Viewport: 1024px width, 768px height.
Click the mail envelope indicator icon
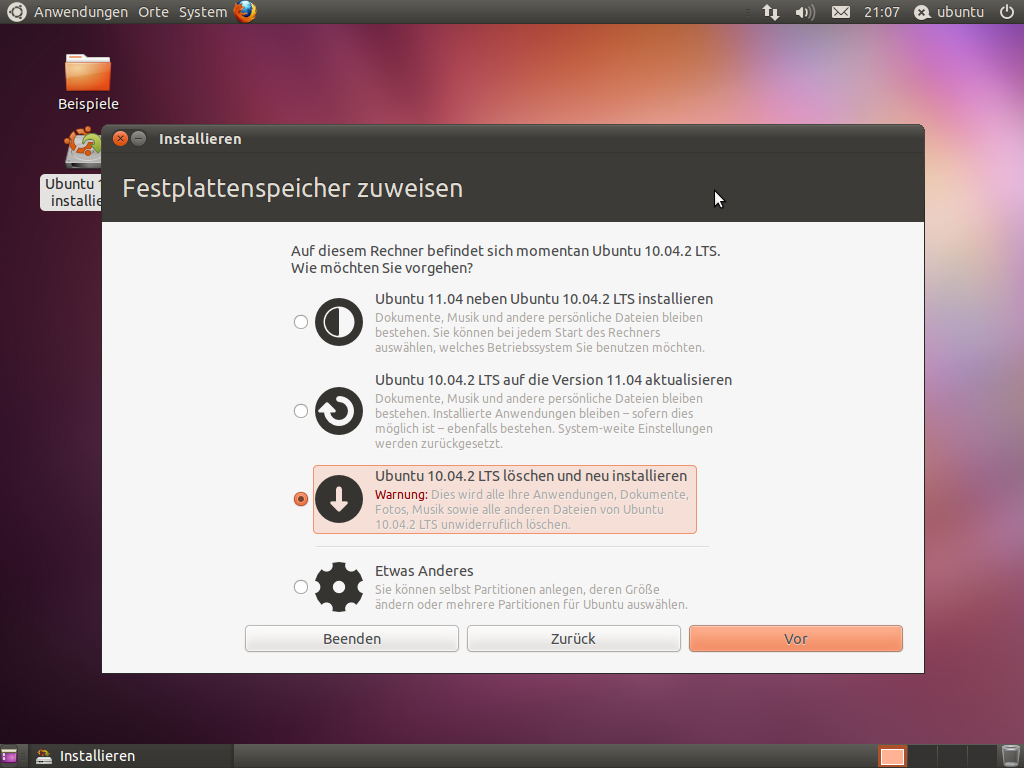pyautogui.click(x=839, y=12)
